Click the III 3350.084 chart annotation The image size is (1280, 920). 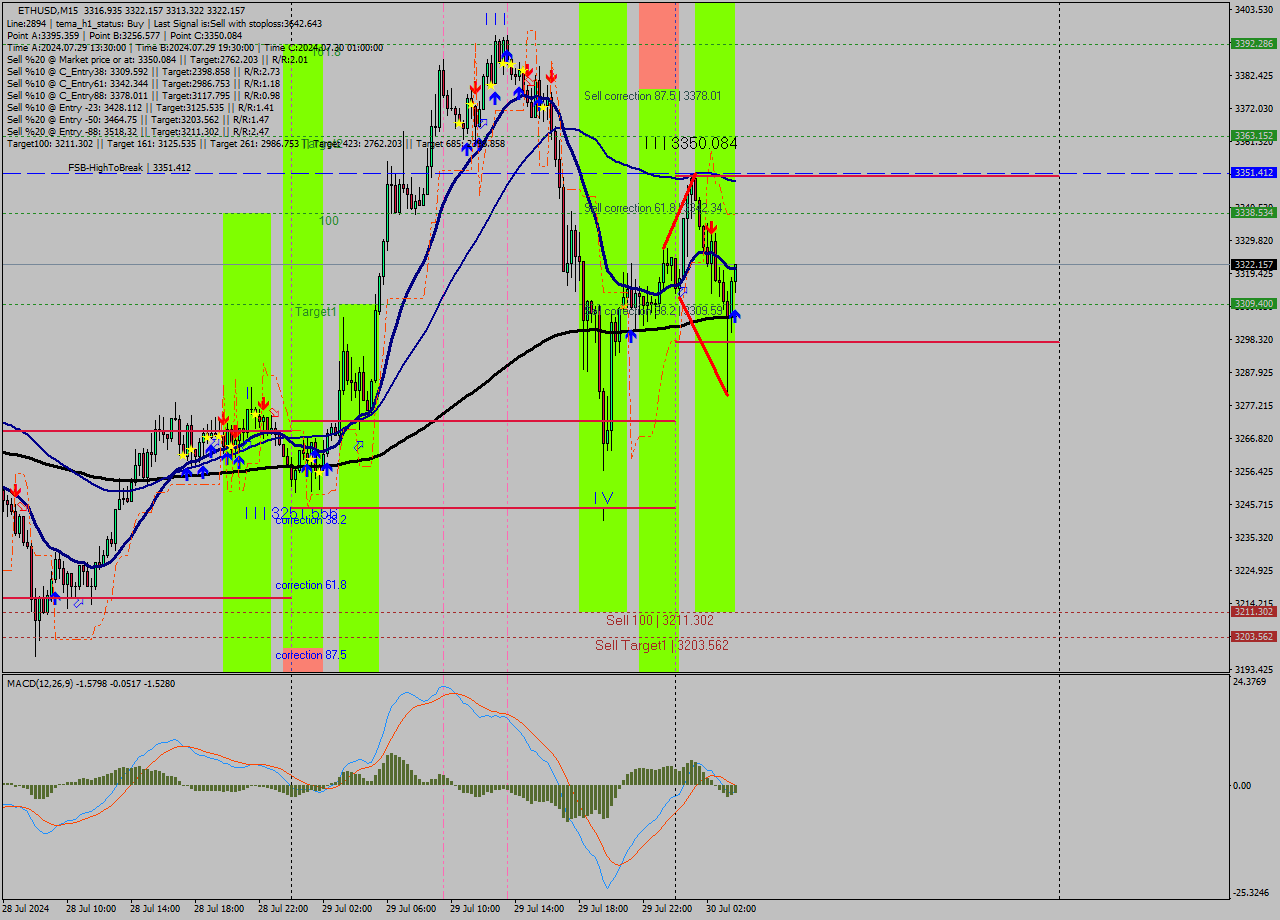(x=690, y=143)
